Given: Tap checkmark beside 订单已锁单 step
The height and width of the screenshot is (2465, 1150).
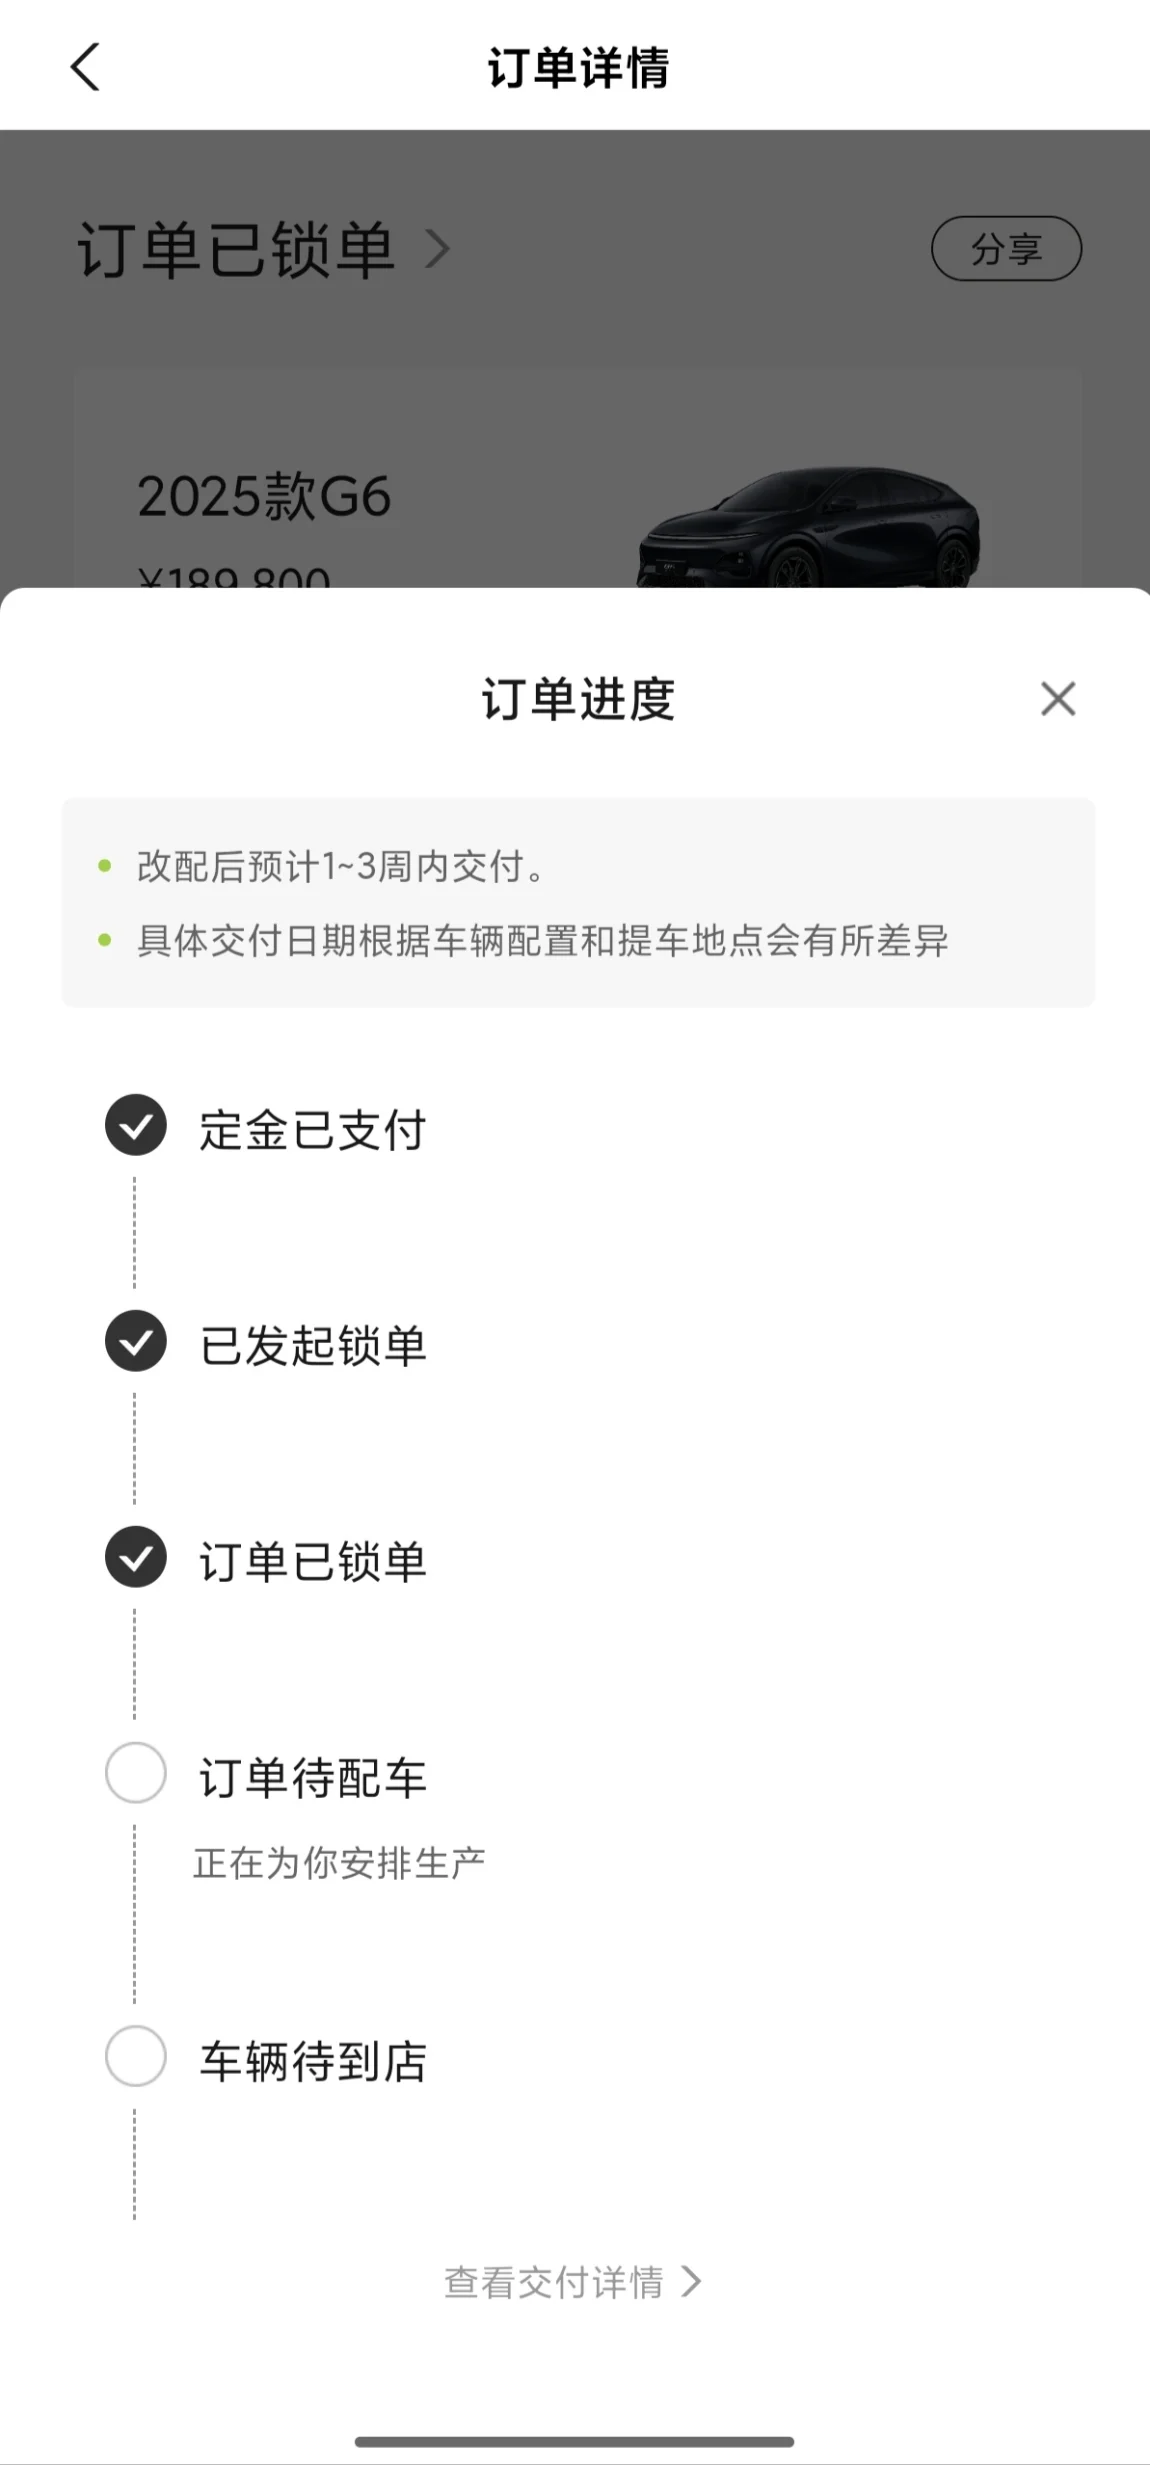Looking at the screenshot, I should 136,1556.
